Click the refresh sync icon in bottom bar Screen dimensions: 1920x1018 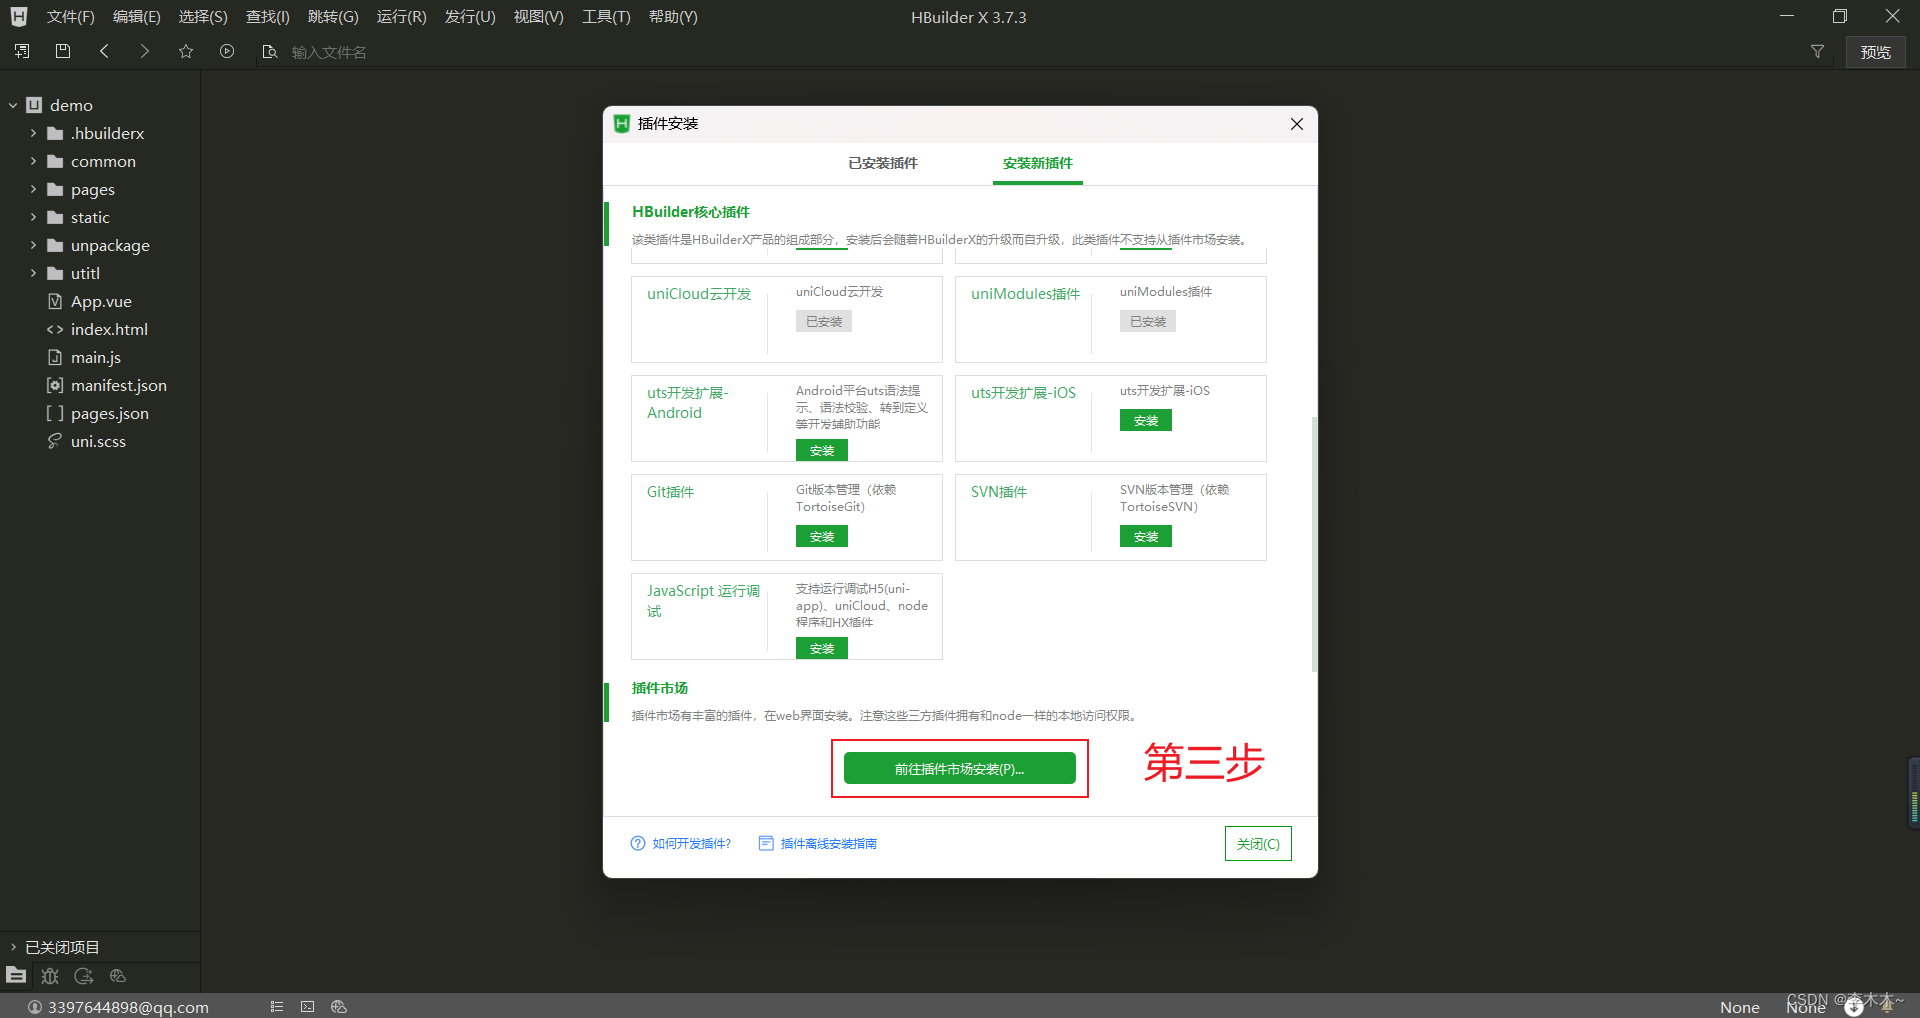click(x=84, y=976)
